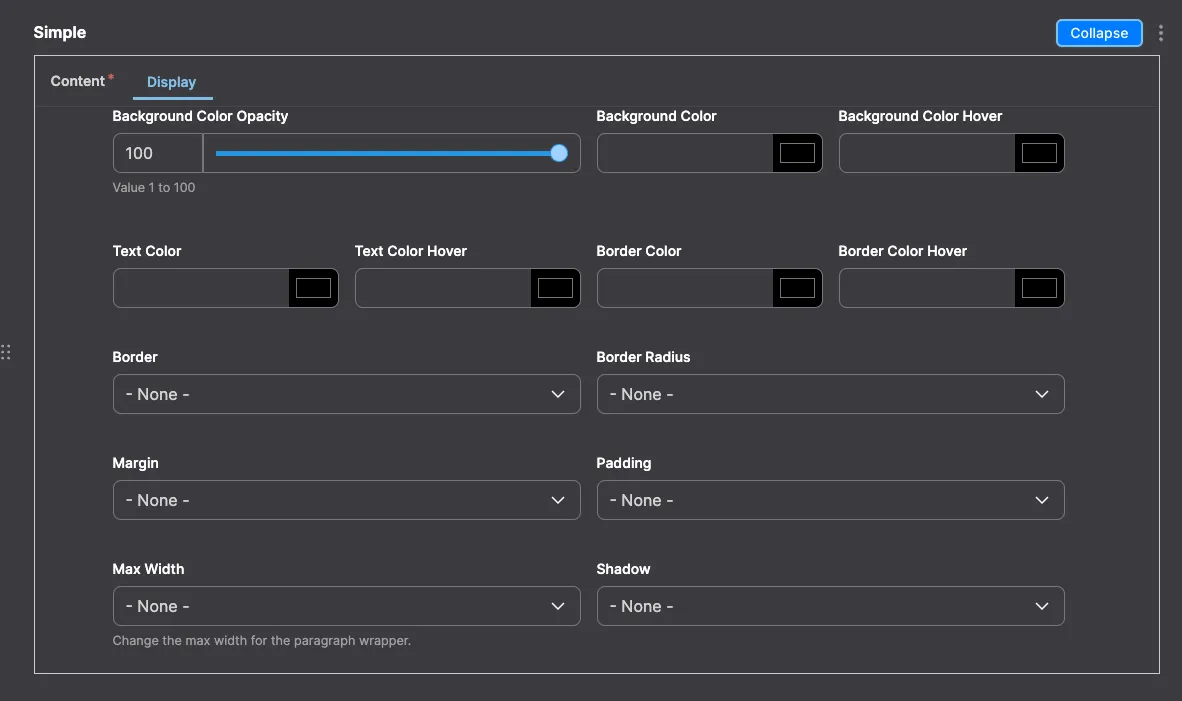
Task: Click the 'Value 1 to 100' help text
Action: (154, 188)
